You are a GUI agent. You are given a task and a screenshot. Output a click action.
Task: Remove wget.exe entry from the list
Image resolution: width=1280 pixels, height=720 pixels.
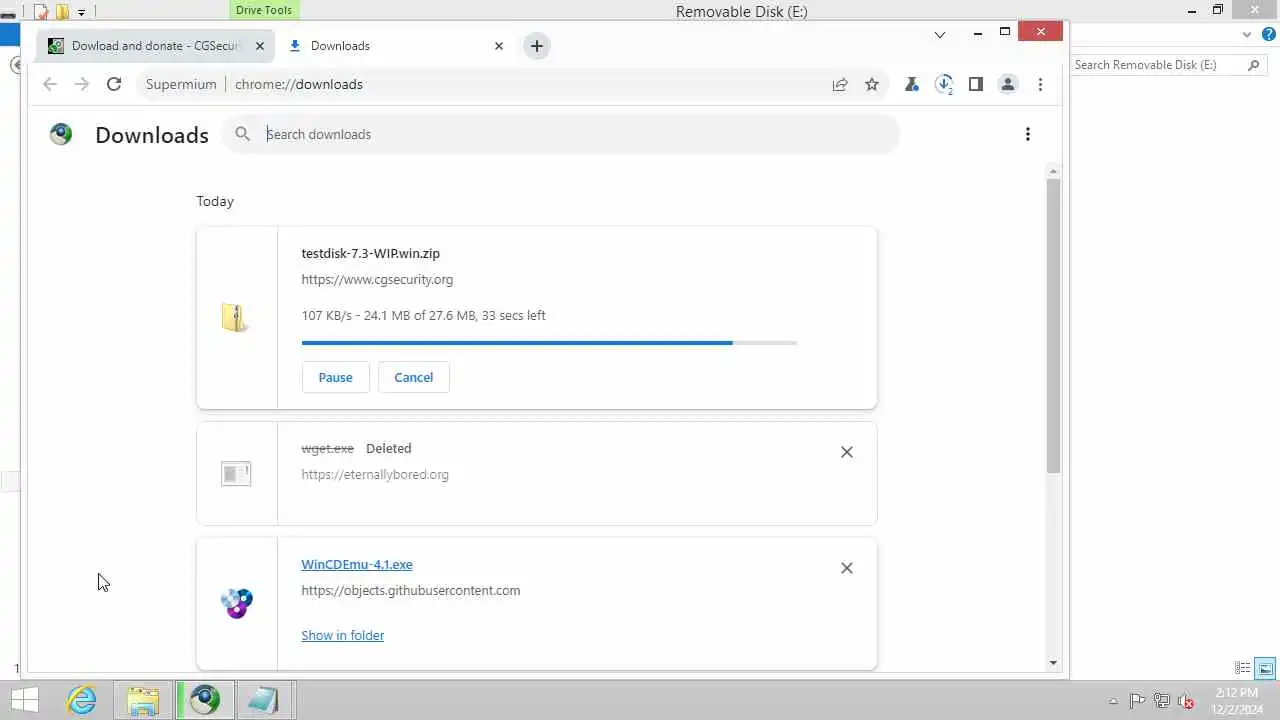847,452
